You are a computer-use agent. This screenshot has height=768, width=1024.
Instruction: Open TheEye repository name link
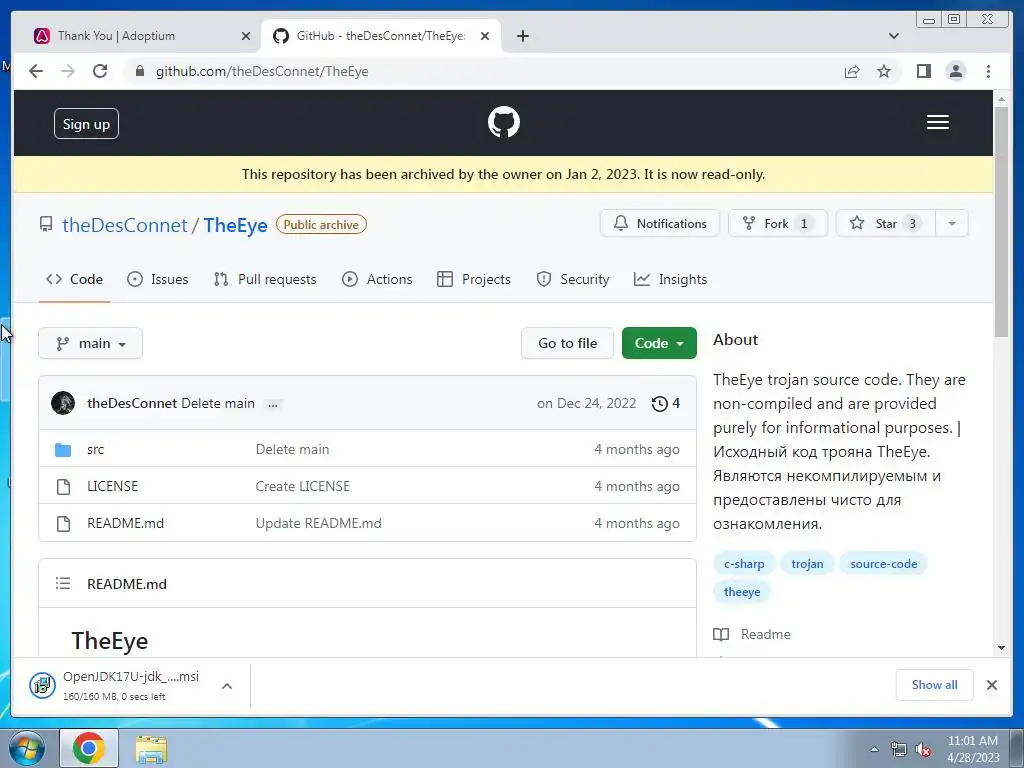(236, 225)
